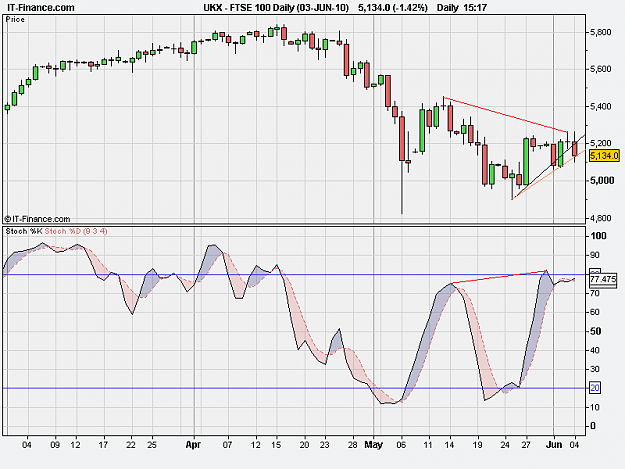Click the 77.475 stochastic value tag
Viewport: 625px width, 469px height.
click(x=603, y=279)
